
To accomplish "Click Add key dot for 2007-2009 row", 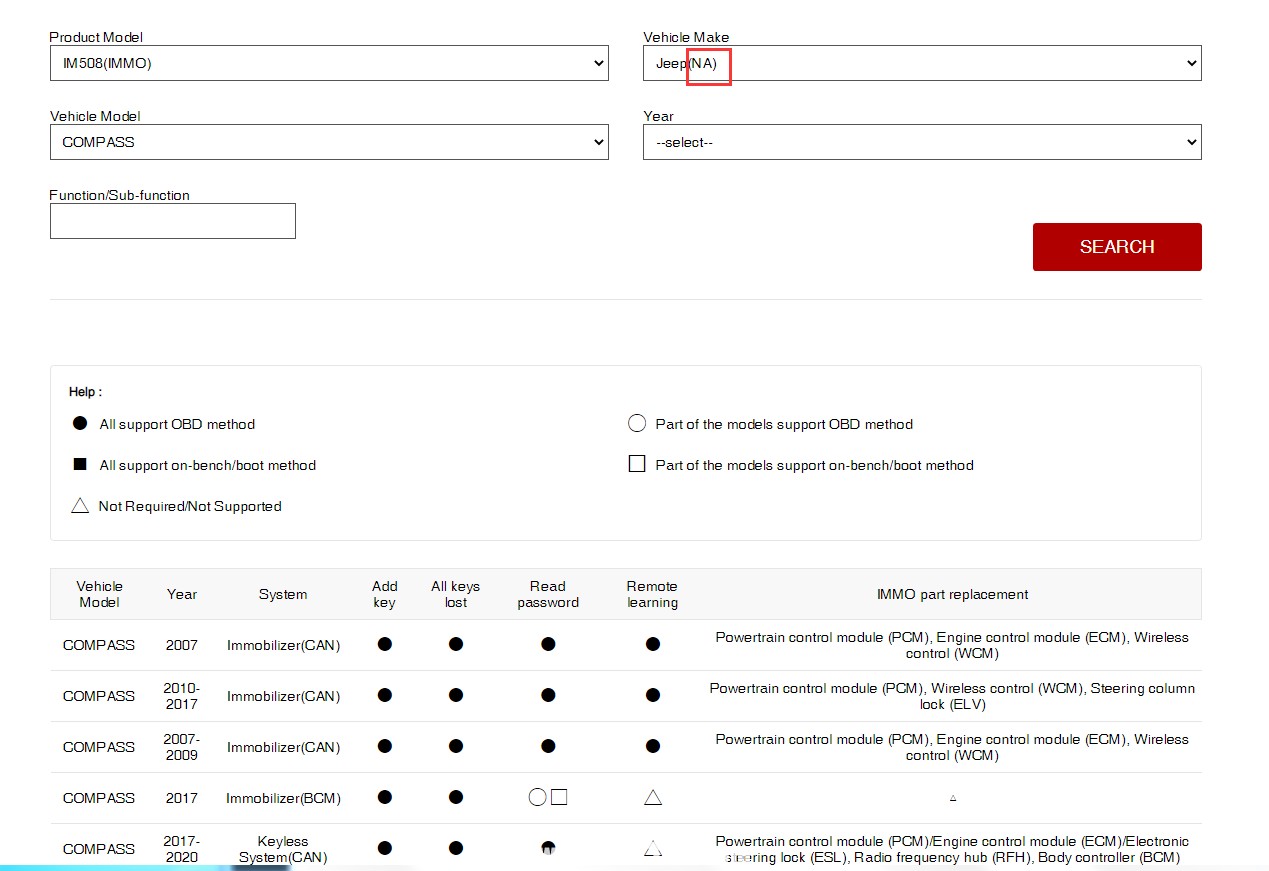I will [385, 746].
